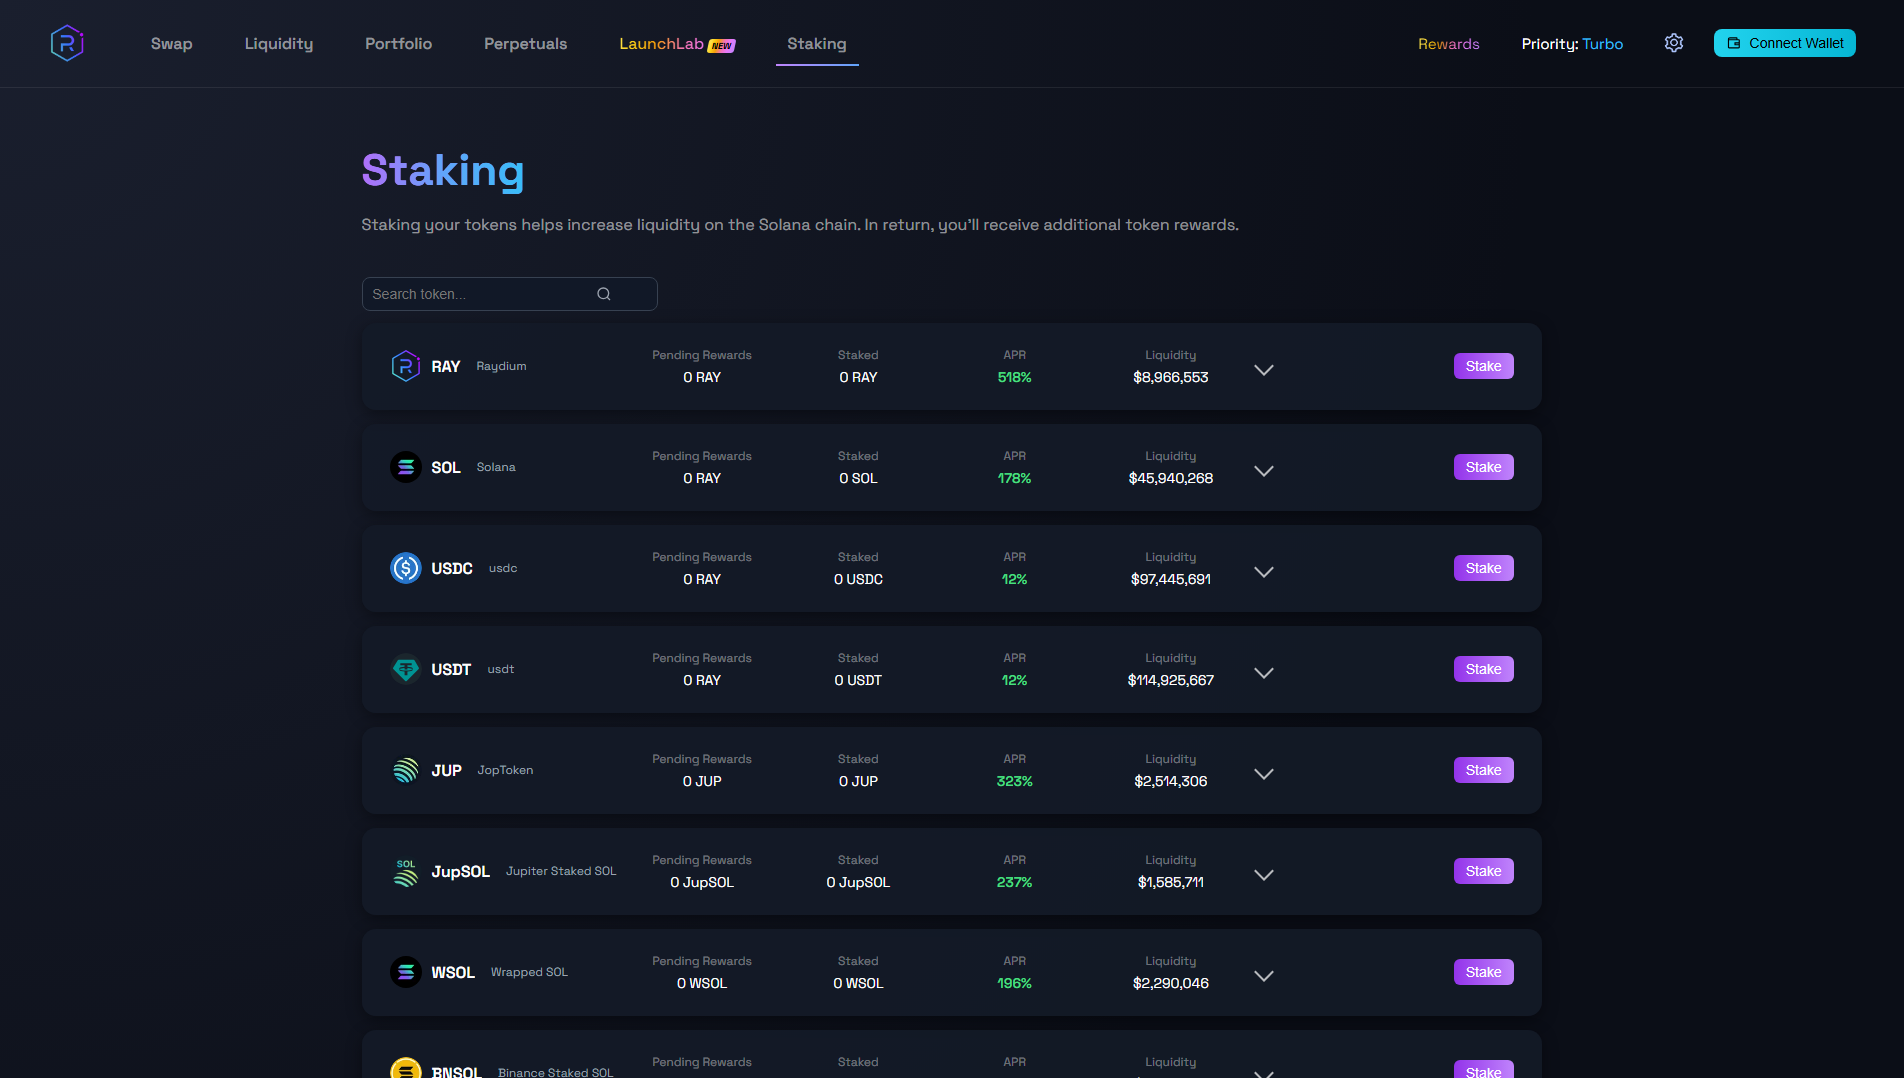This screenshot has width=1904, height=1078.
Task: Click the SOL token icon
Action: 405,467
